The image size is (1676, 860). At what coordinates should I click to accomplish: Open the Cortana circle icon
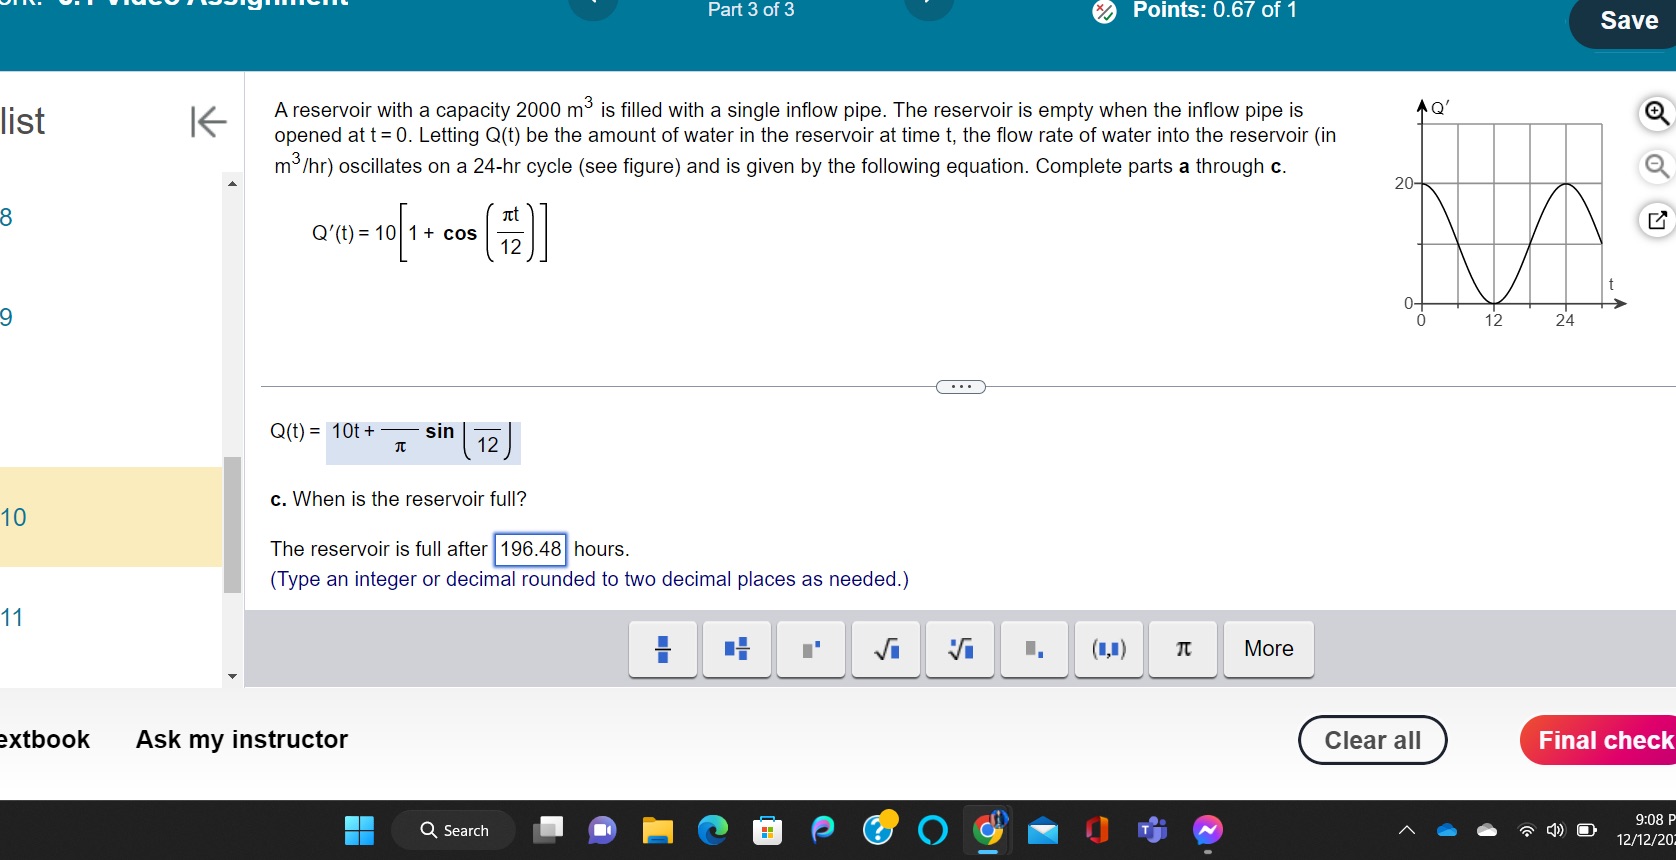(x=932, y=830)
